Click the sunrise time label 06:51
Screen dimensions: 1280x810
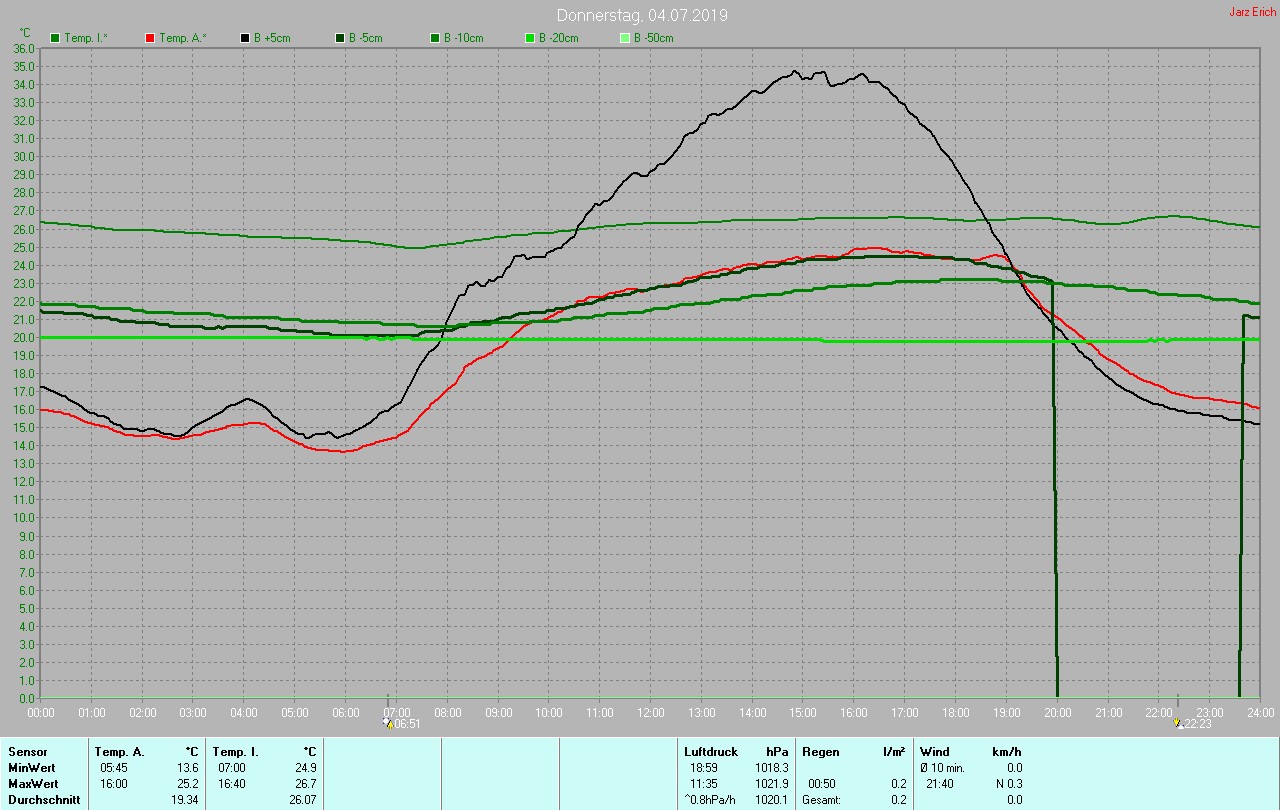(408, 724)
